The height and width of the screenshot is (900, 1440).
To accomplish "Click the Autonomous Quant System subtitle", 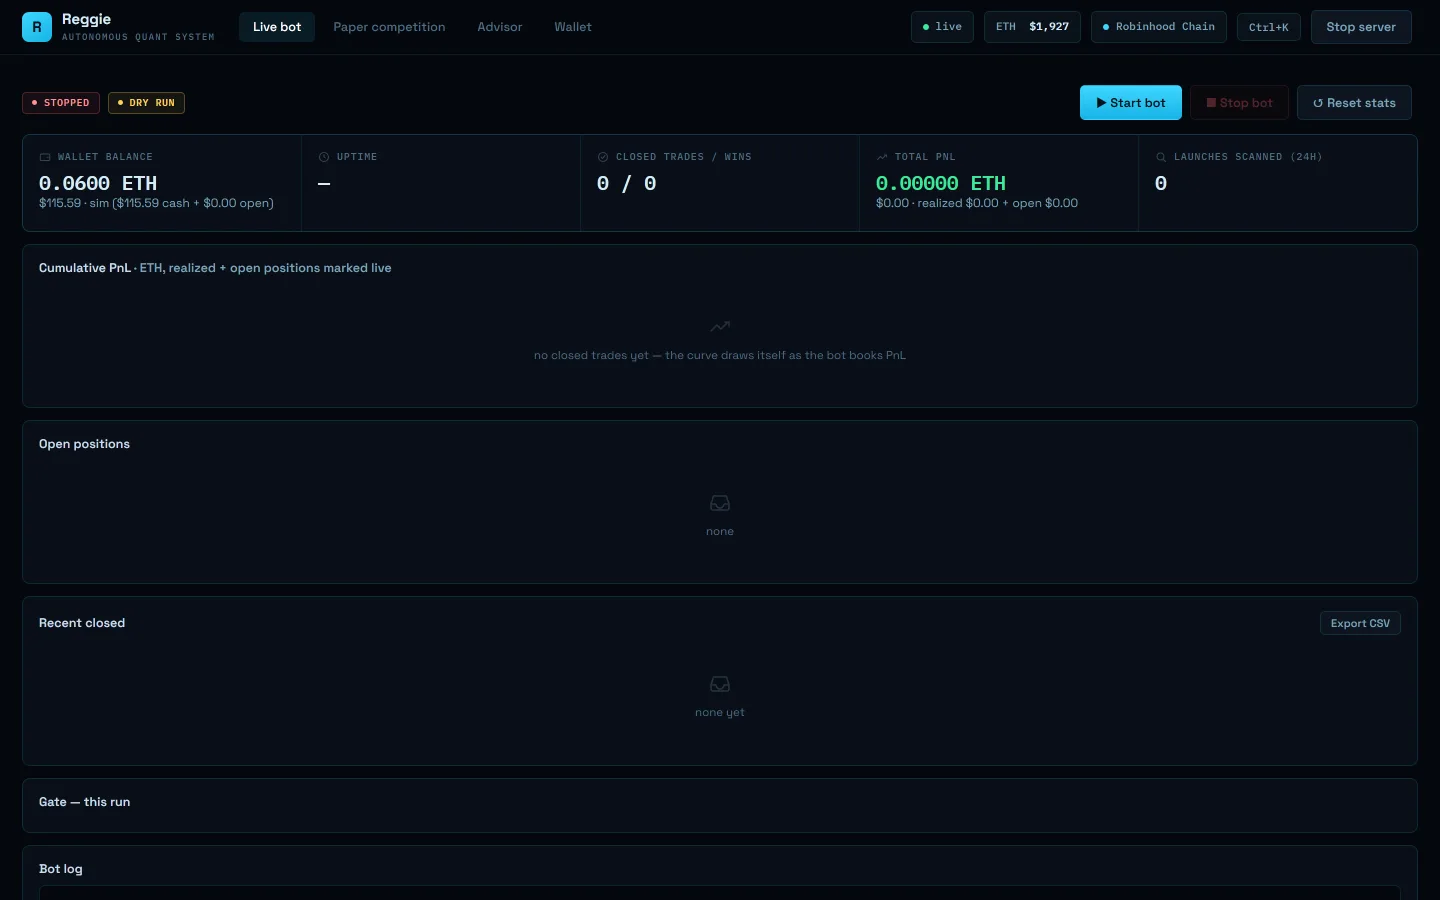I will [x=138, y=37].
